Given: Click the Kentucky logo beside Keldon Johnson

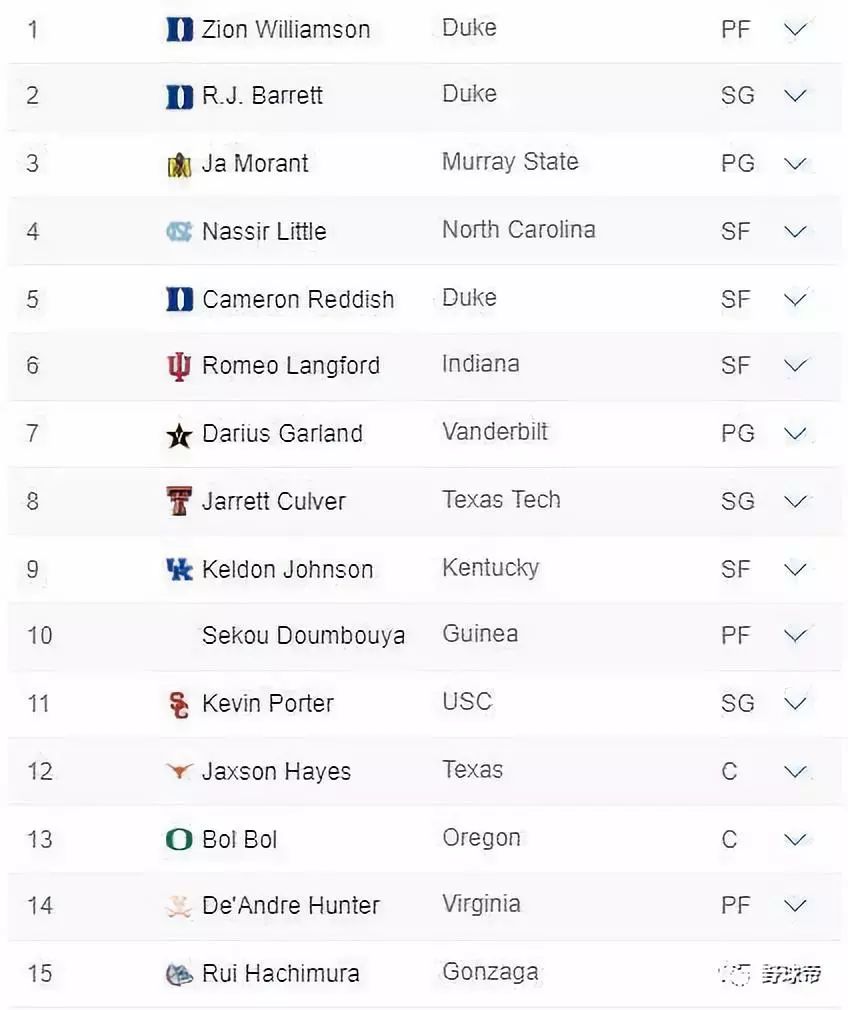Looking at the screenshot, I should [179, 570].
